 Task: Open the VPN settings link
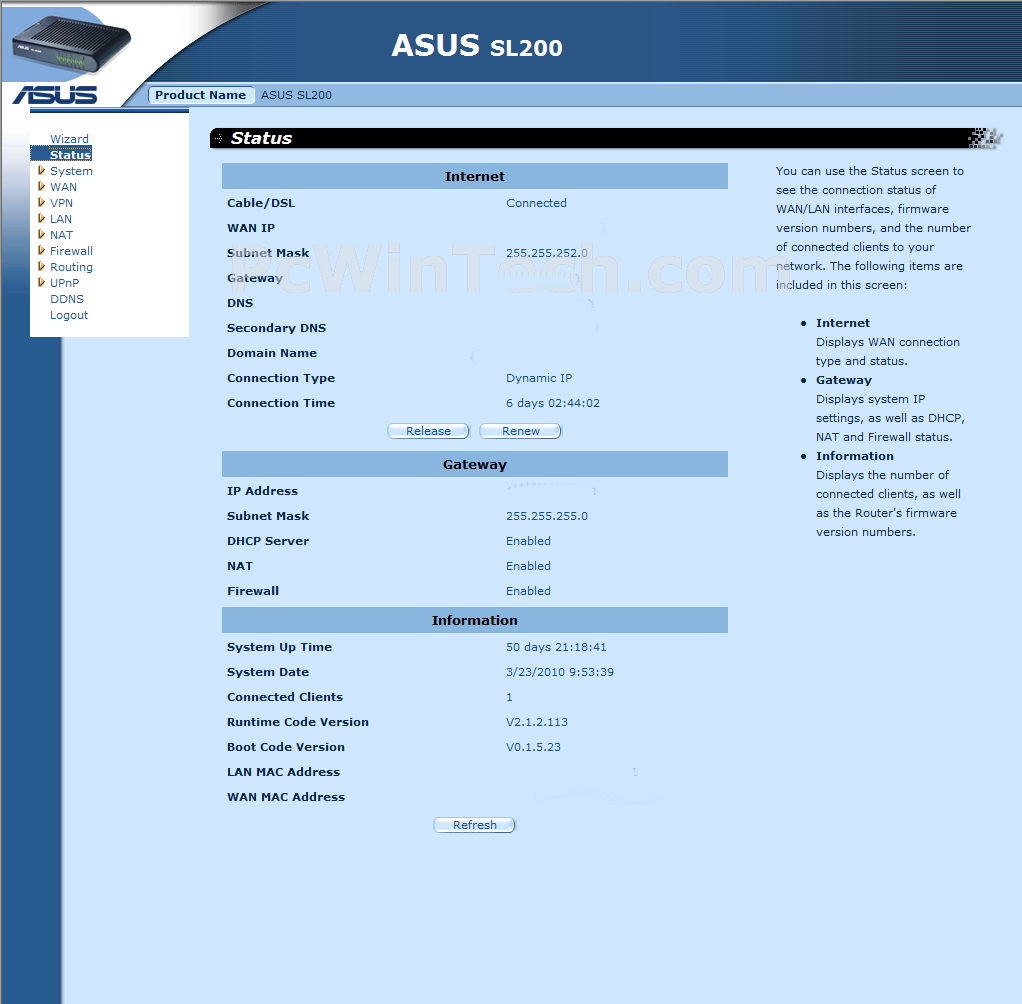(x=61, y=203)
